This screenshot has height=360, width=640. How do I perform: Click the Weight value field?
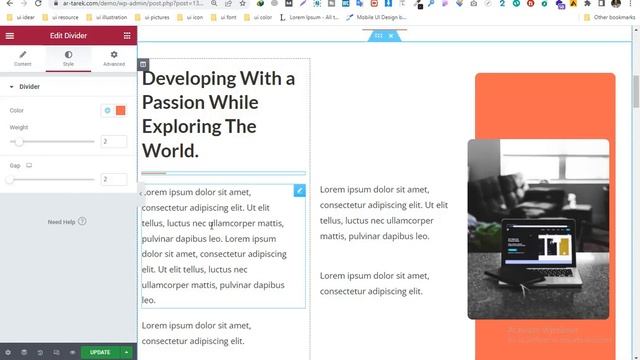point(113,141)
